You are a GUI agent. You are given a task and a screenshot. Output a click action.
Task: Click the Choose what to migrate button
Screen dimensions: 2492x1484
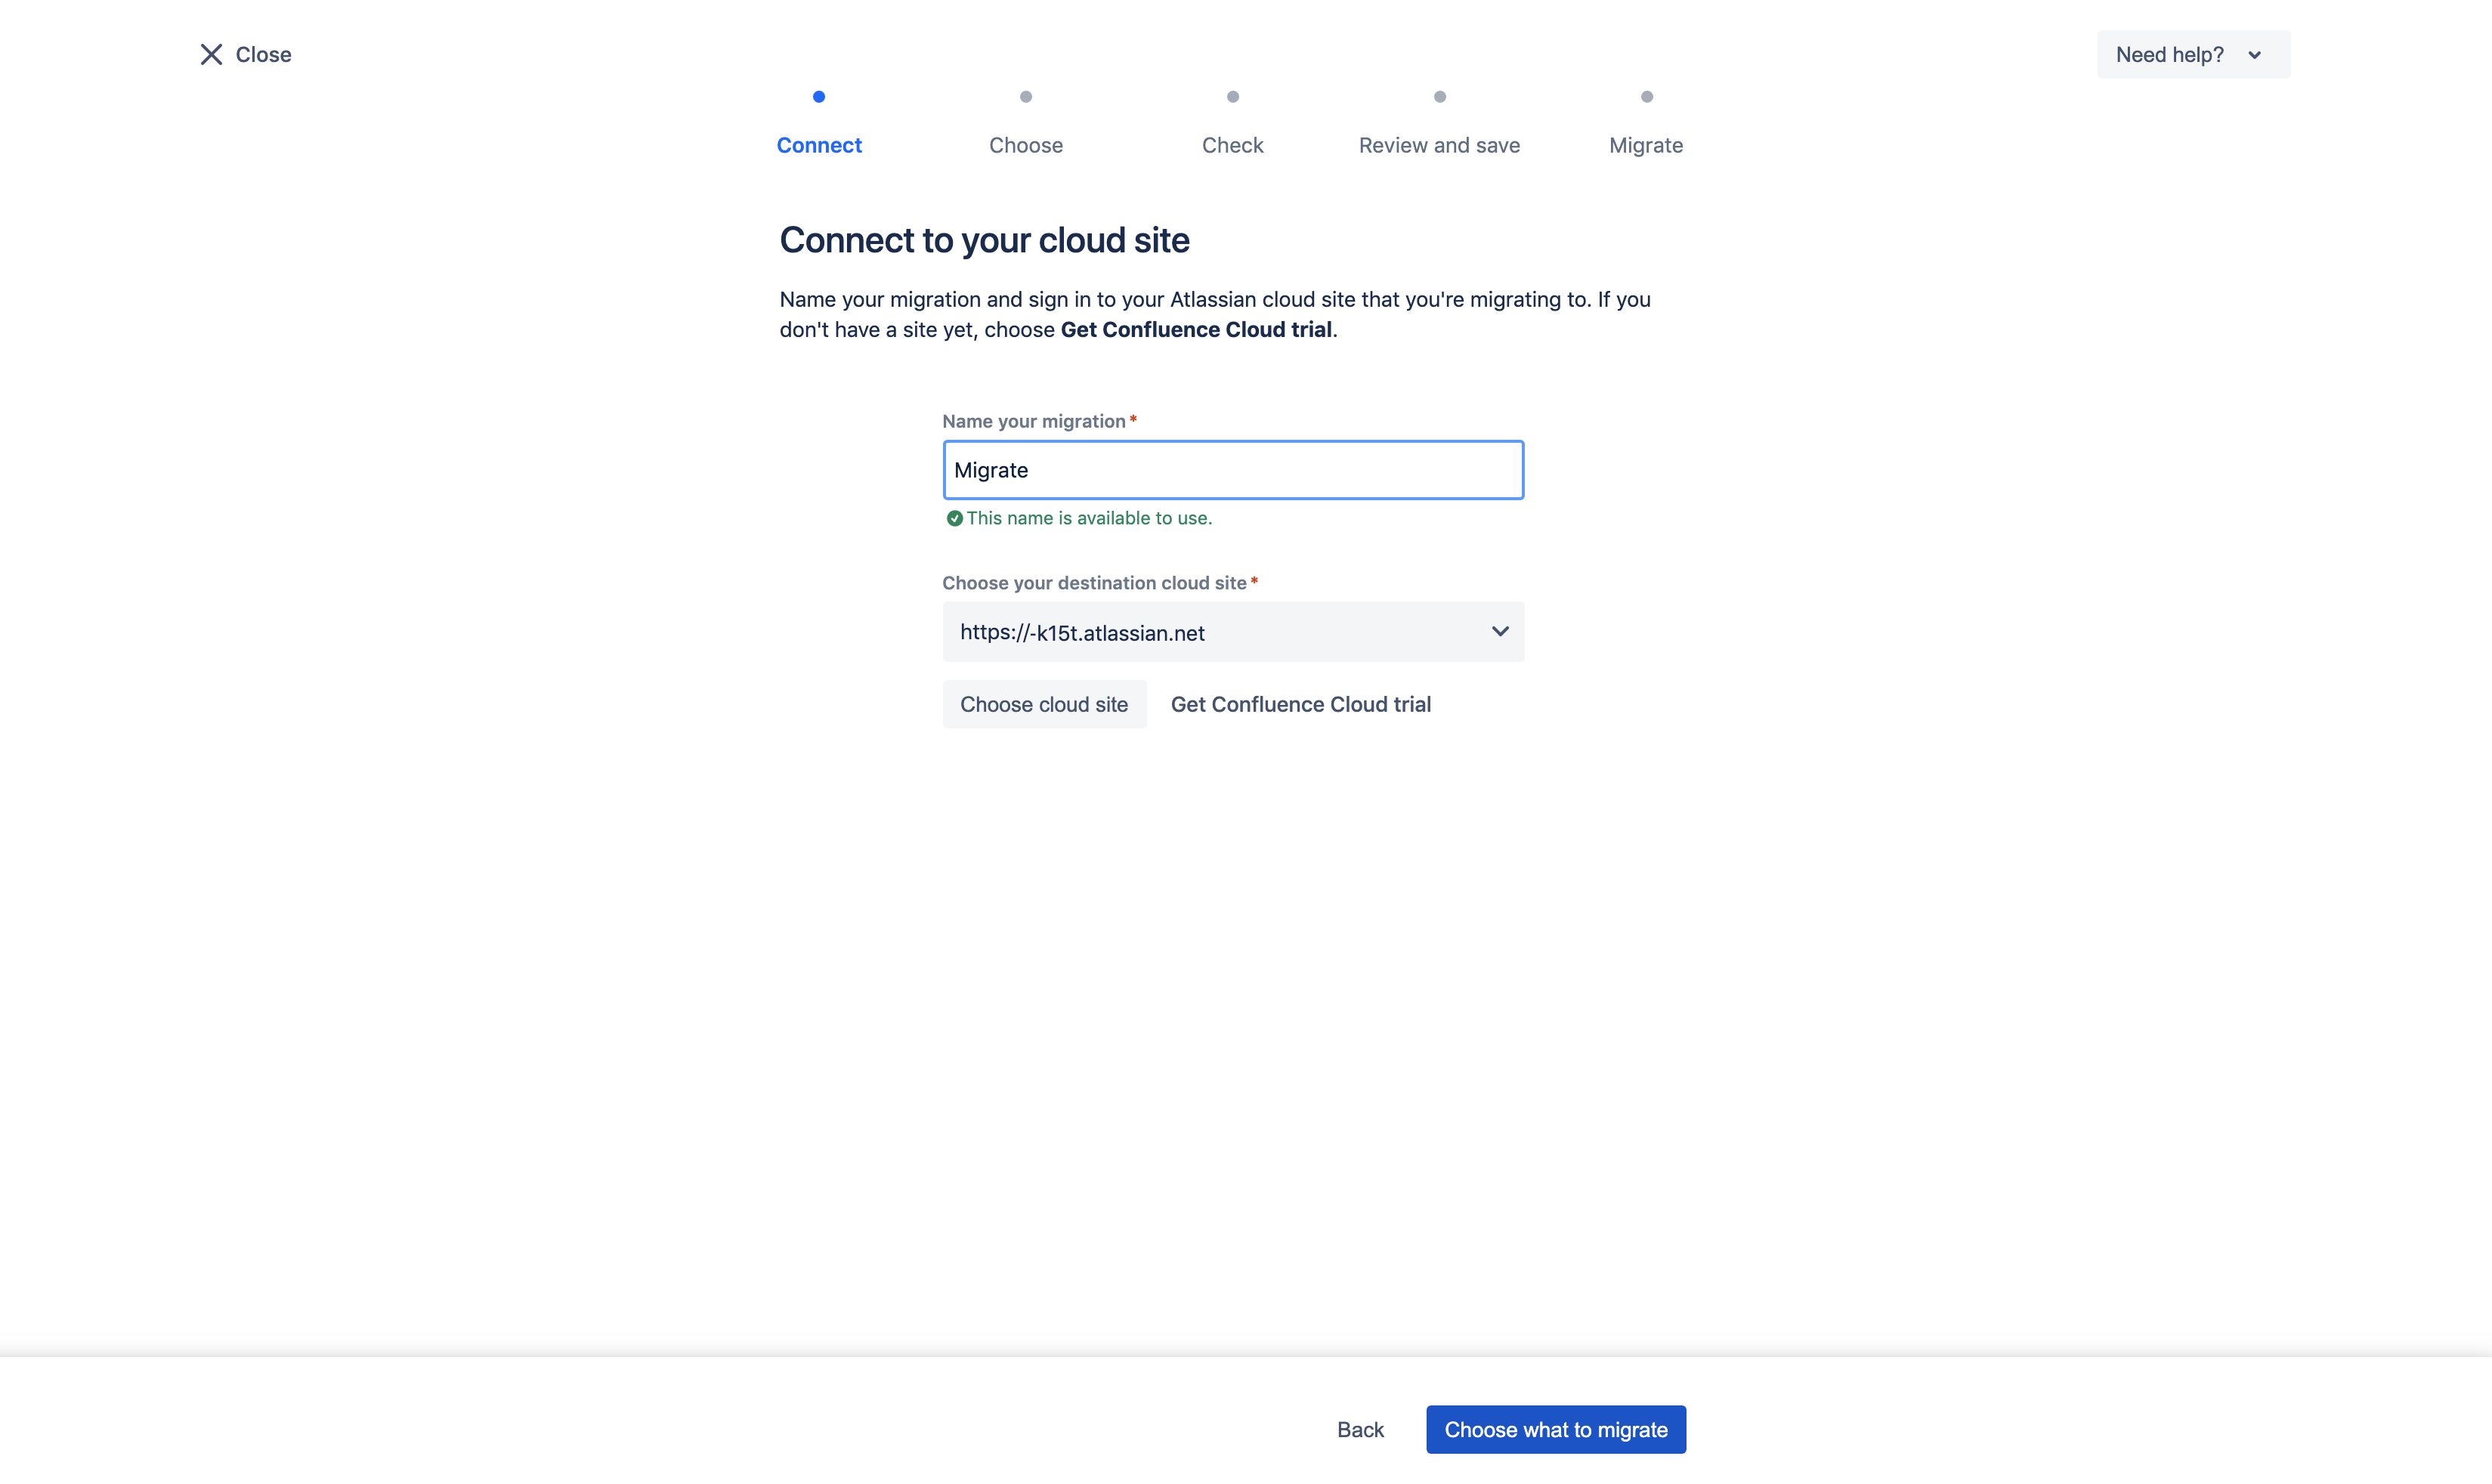[1555, 1429]
